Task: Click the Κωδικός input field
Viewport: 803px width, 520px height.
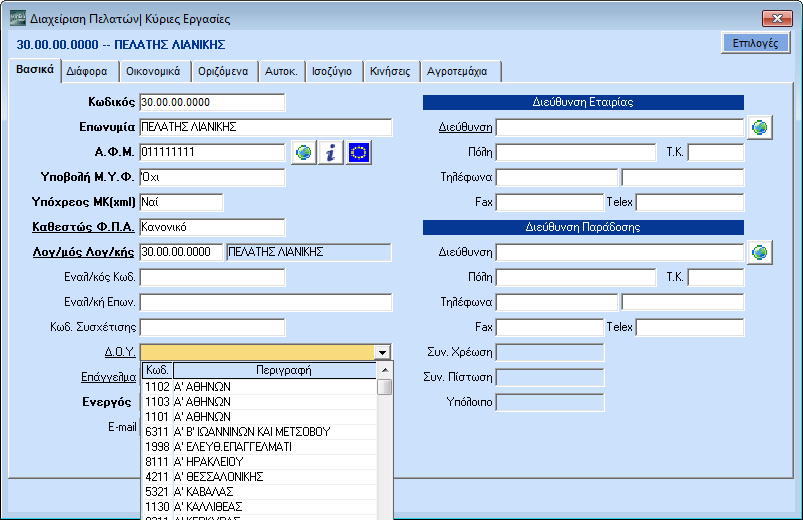Action: 212,102
